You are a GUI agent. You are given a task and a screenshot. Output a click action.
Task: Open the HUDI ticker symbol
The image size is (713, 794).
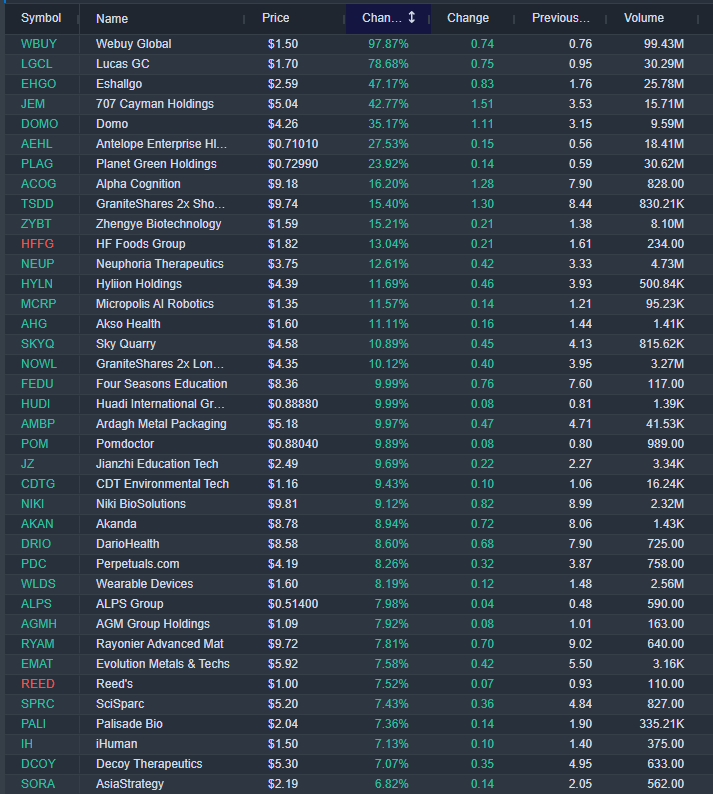pos(35,404)
